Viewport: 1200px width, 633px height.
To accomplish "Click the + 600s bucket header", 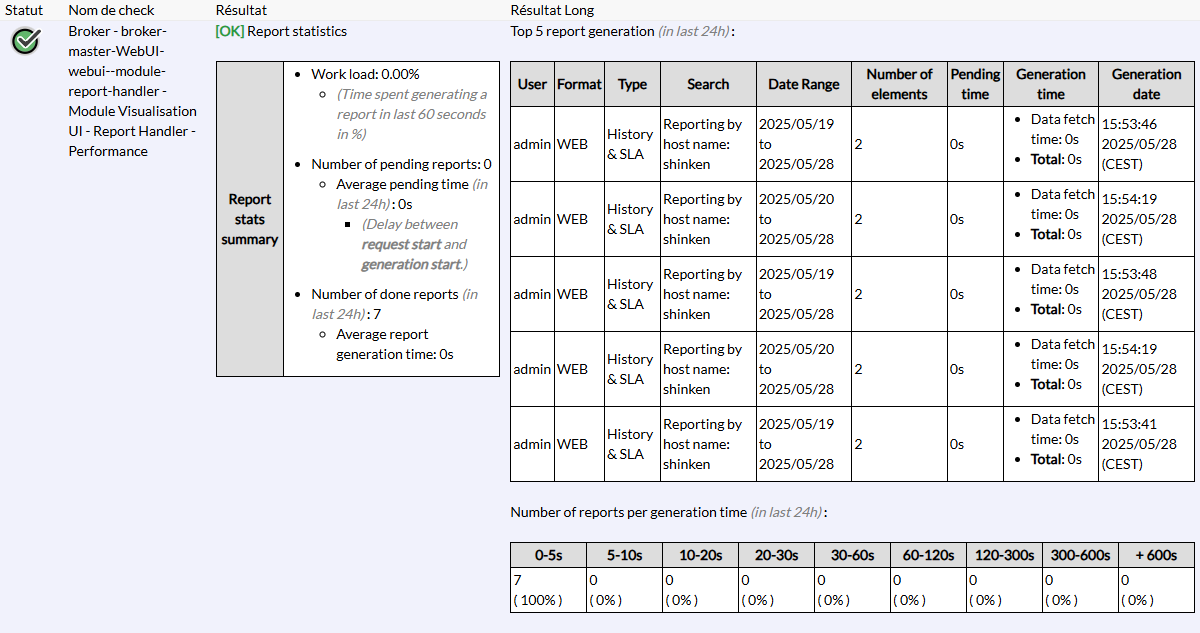I will (1155, 555).
